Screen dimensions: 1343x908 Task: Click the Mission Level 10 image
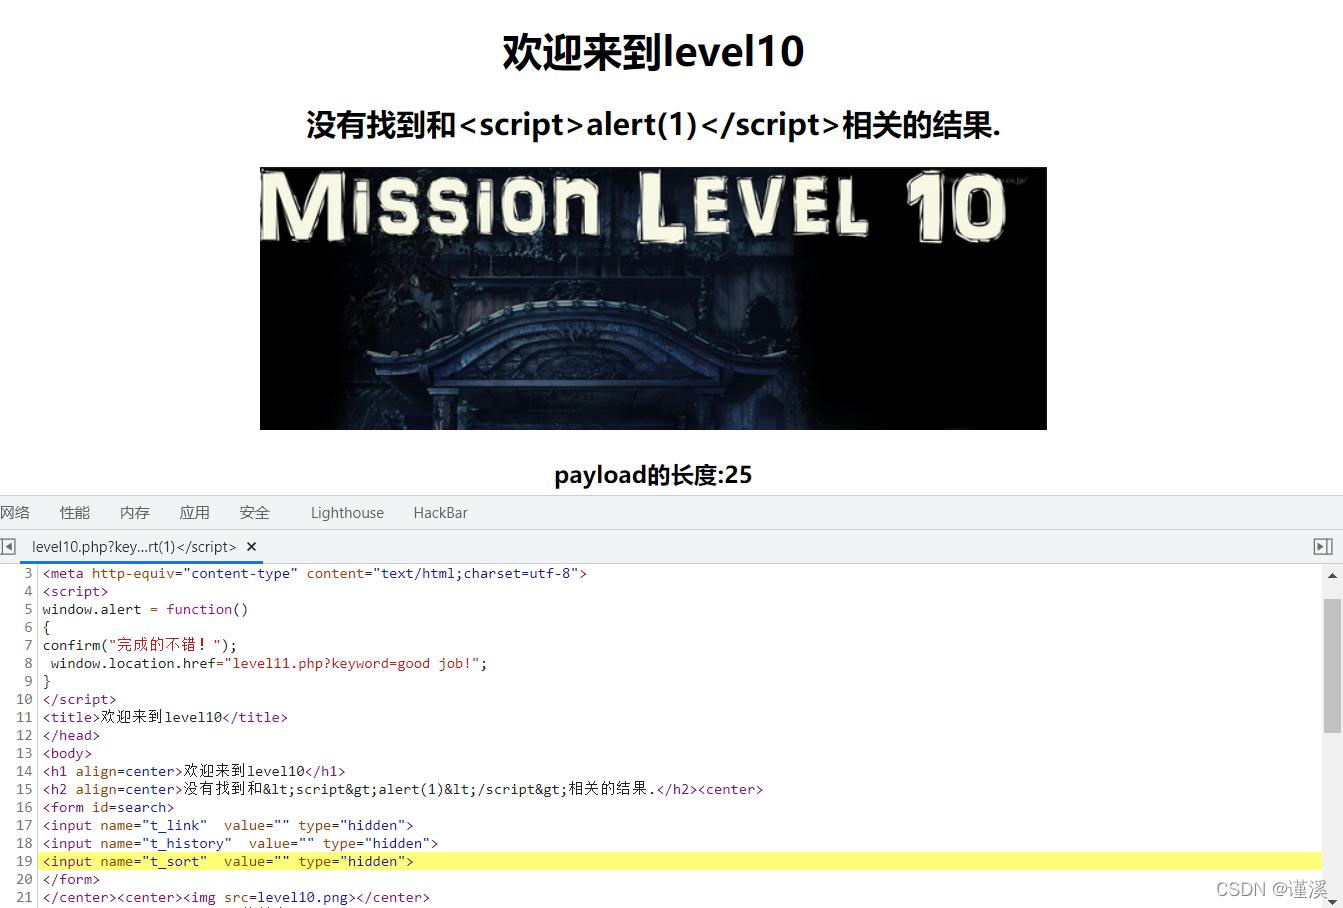pos(653,298)
